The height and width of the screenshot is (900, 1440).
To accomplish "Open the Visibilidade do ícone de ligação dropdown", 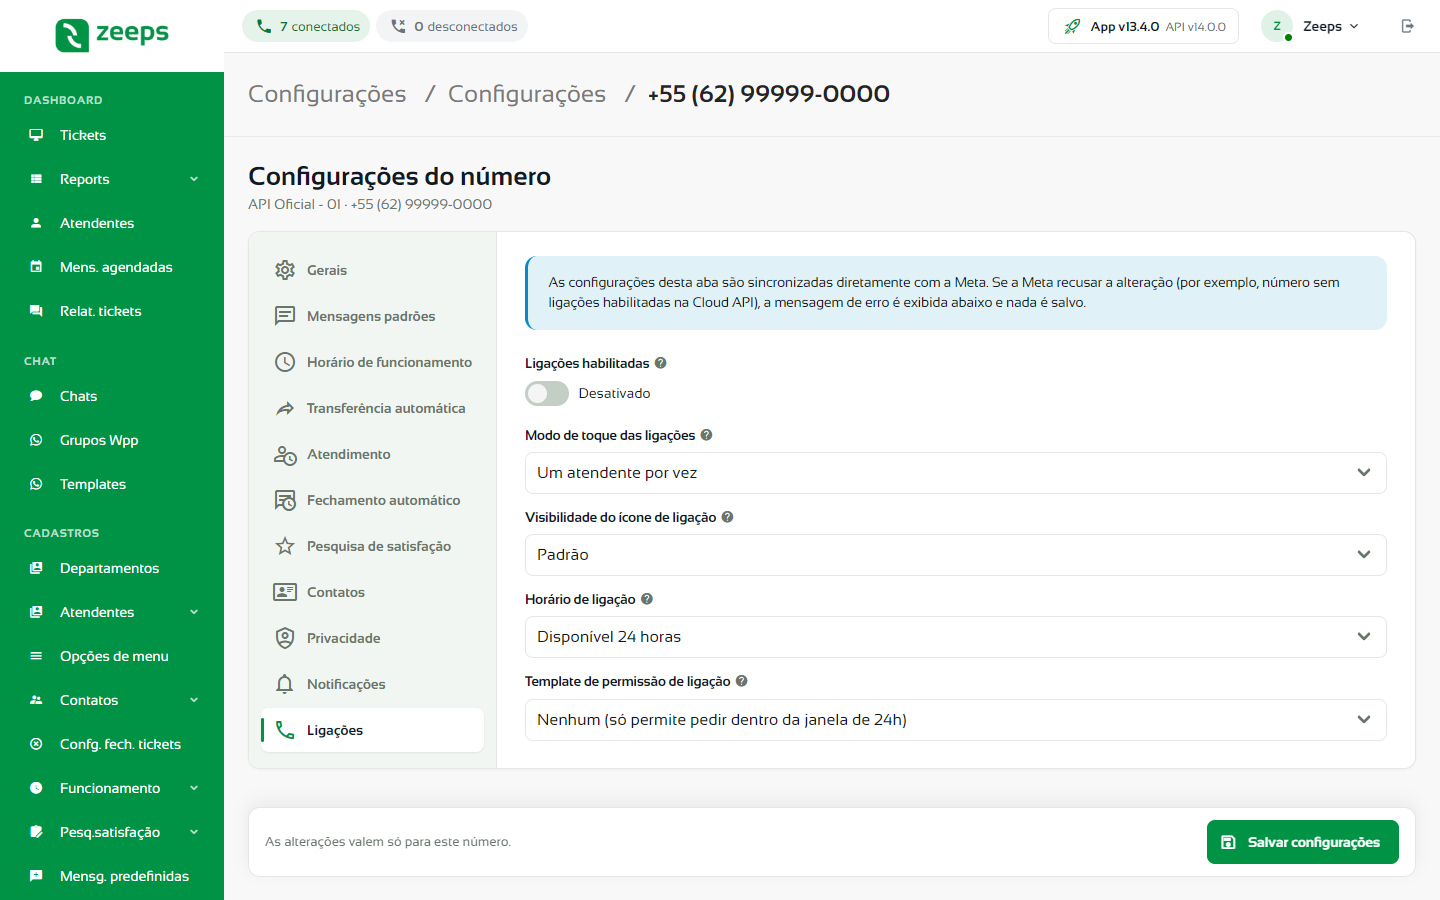I will (x=955, y=555).
